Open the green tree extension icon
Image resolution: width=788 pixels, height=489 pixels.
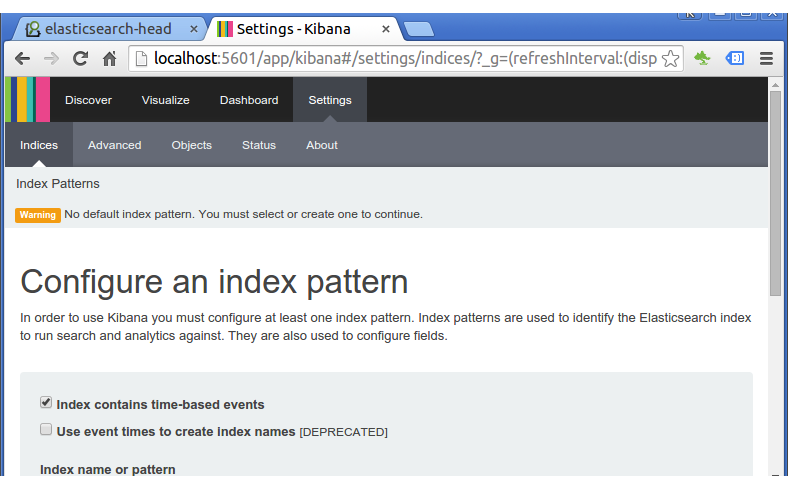(x=702, y=58)
